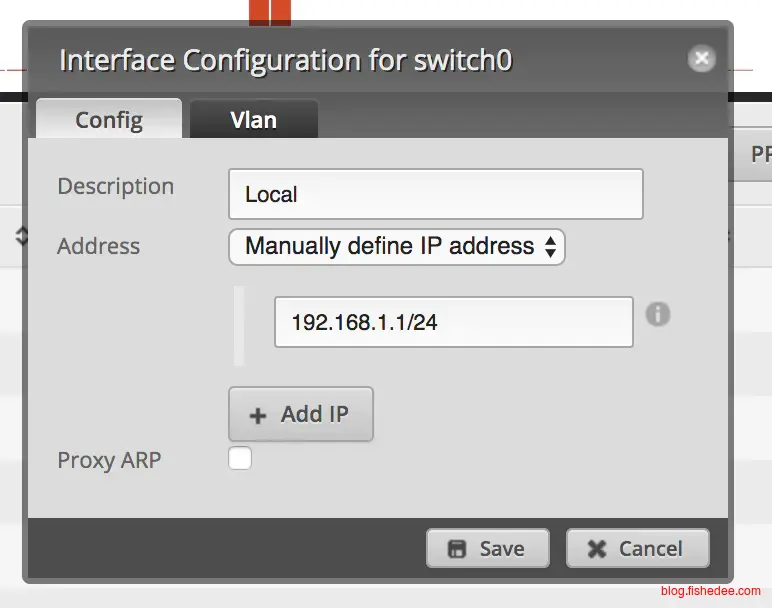772x608 pixels.
Task: Click the Address dropdown's up-down arrows
Action: pos(550,247)
